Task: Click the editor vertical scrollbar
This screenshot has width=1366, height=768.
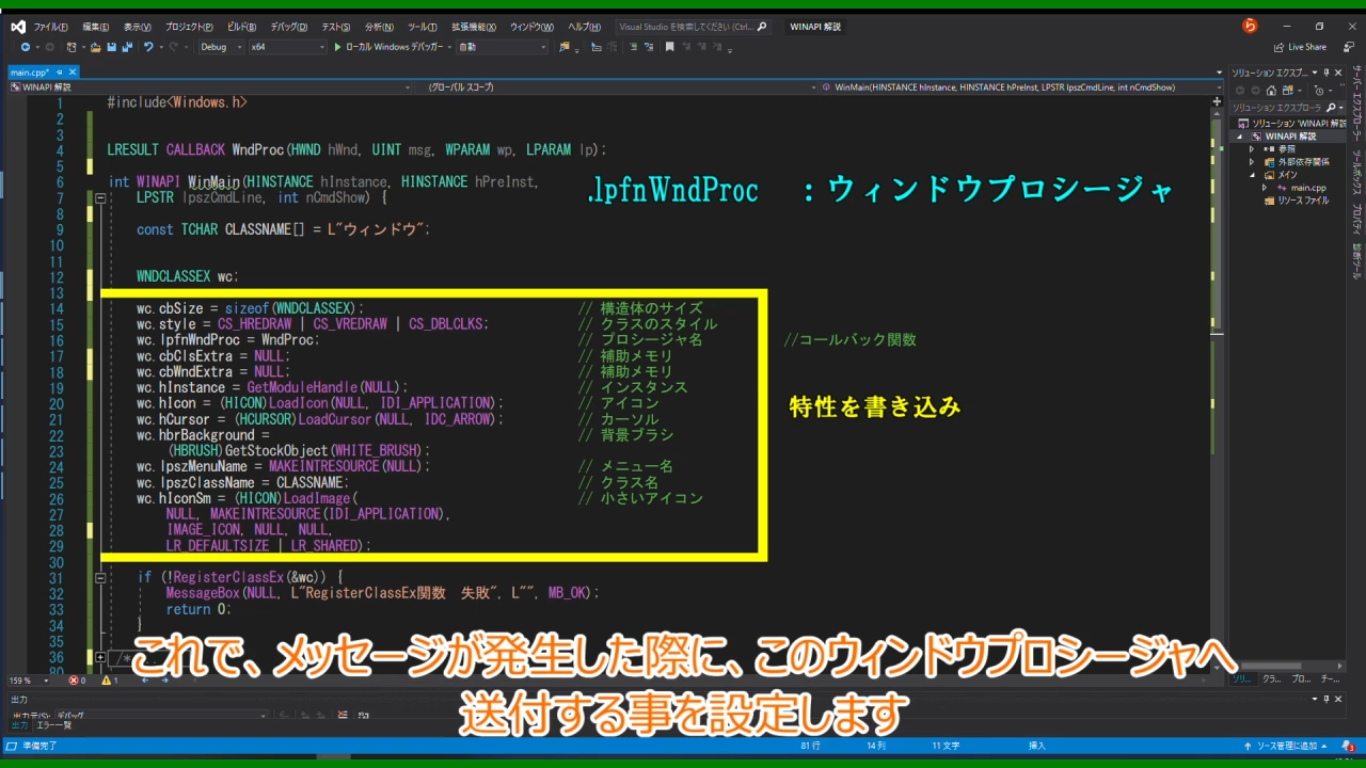Action: click(1217, 250)
